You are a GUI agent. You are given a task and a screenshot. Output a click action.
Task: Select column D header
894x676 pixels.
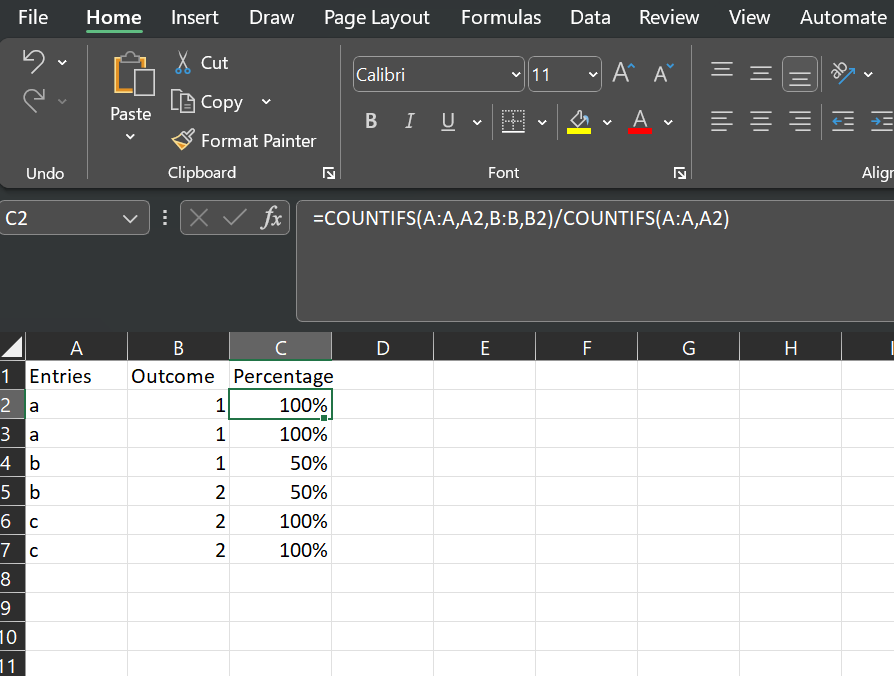[383, 347]
